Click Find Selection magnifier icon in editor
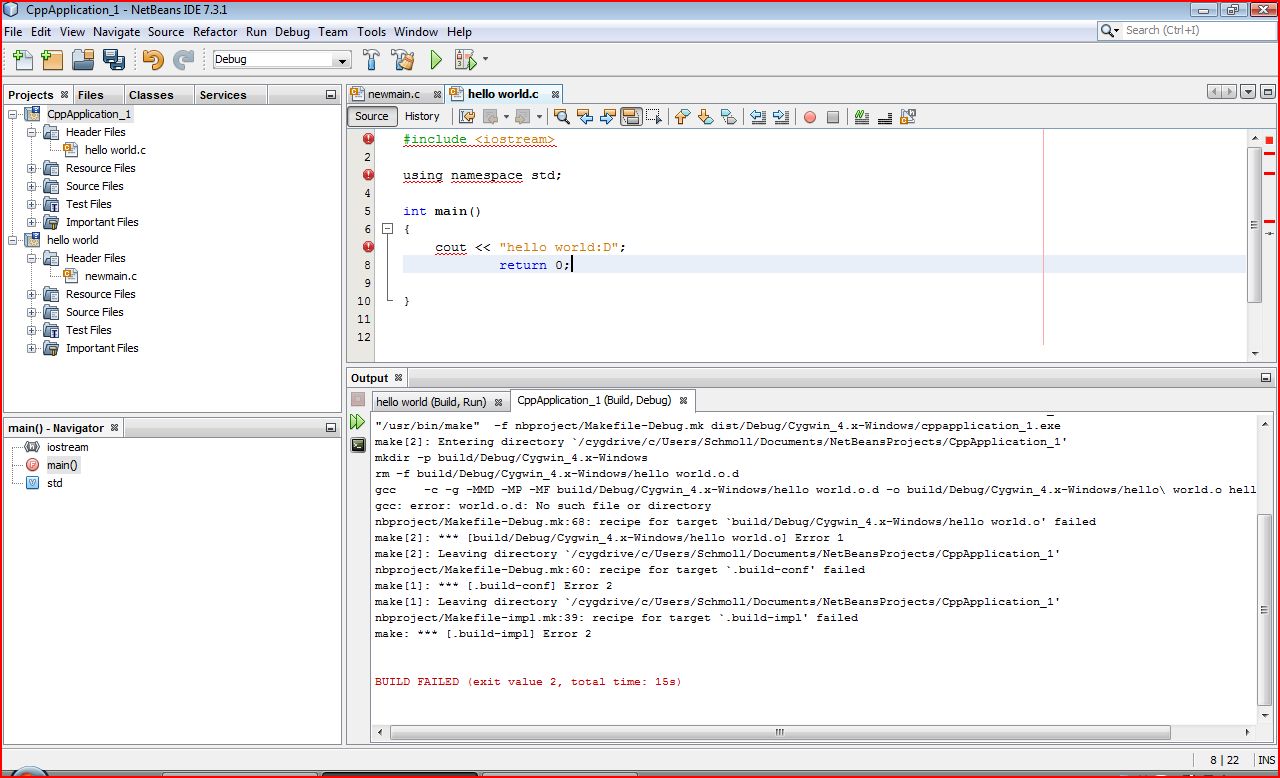The height and width of the screenshot is (778, 1280). [562, 117]
